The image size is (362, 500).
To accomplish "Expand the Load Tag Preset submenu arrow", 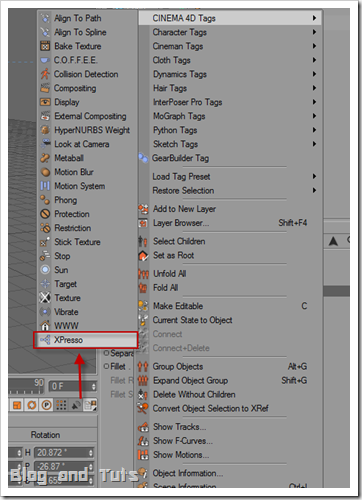I will coord(314,176).
